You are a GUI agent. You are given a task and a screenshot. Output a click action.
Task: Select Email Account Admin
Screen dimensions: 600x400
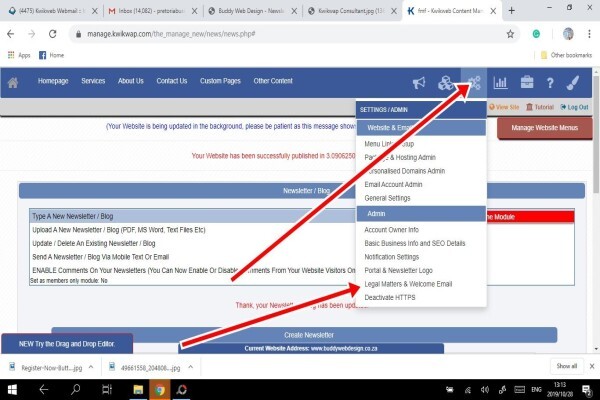[x=393, y=184]
